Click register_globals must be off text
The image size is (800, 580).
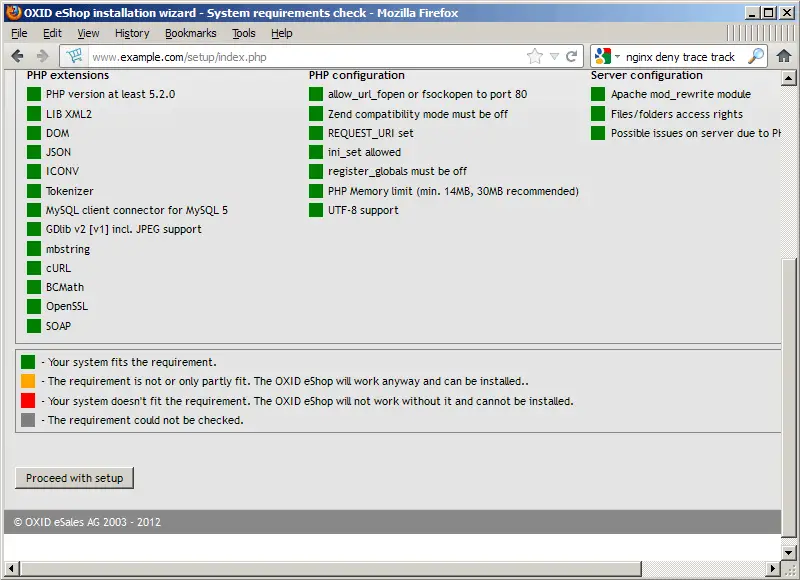pyautogui.click(x=397, y=171)
